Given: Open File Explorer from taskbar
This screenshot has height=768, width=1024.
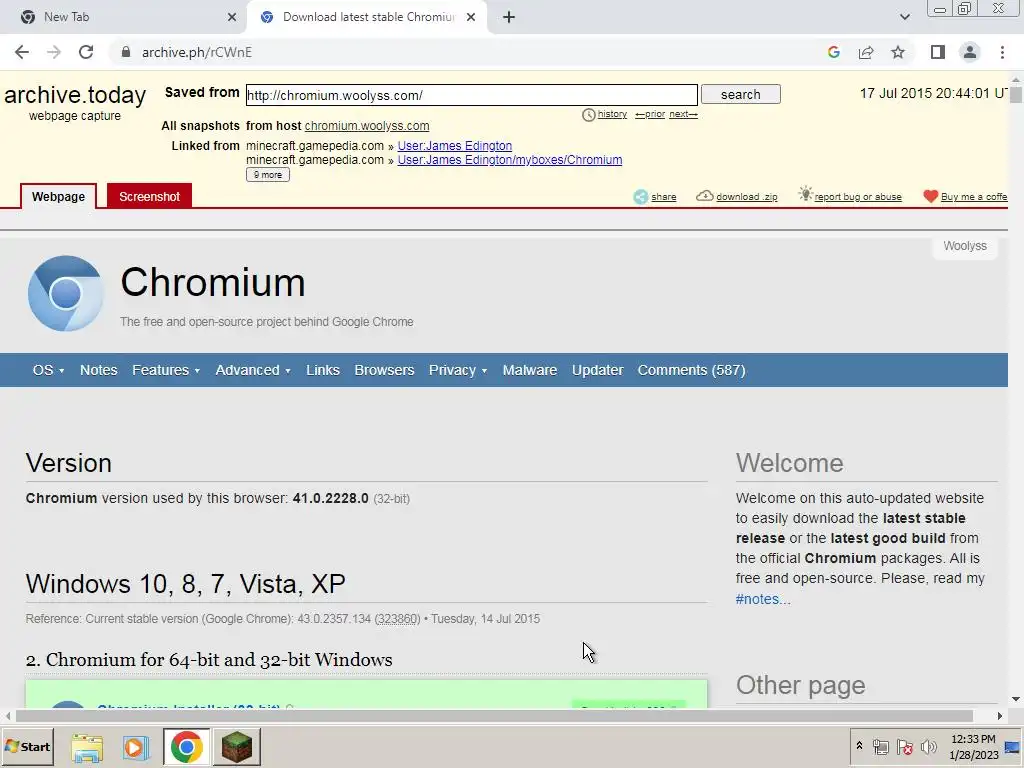Looking at the screenshot, I should tap(87, 747).
